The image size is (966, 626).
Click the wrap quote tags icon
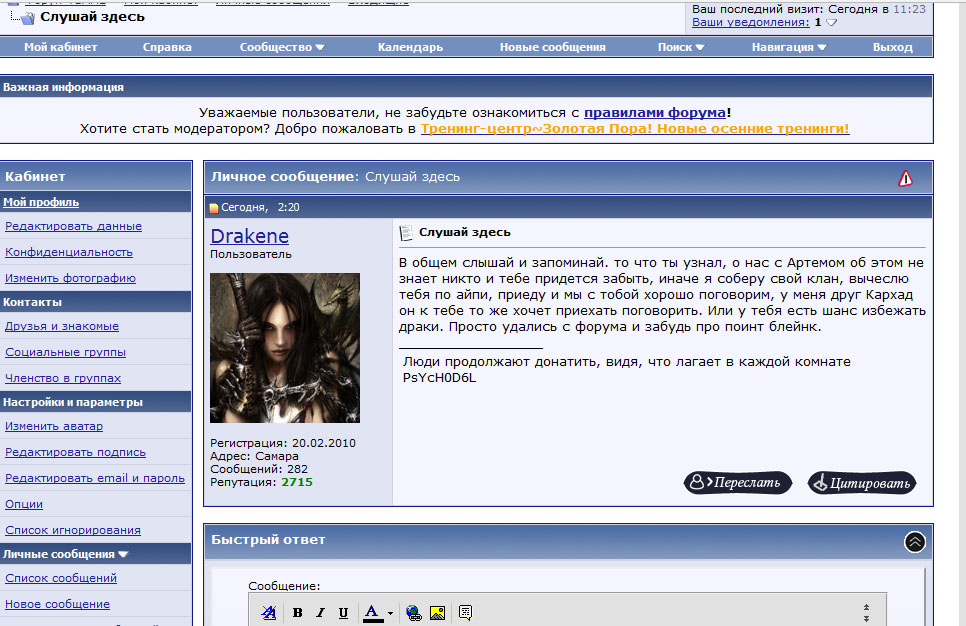tap(465, 613)
